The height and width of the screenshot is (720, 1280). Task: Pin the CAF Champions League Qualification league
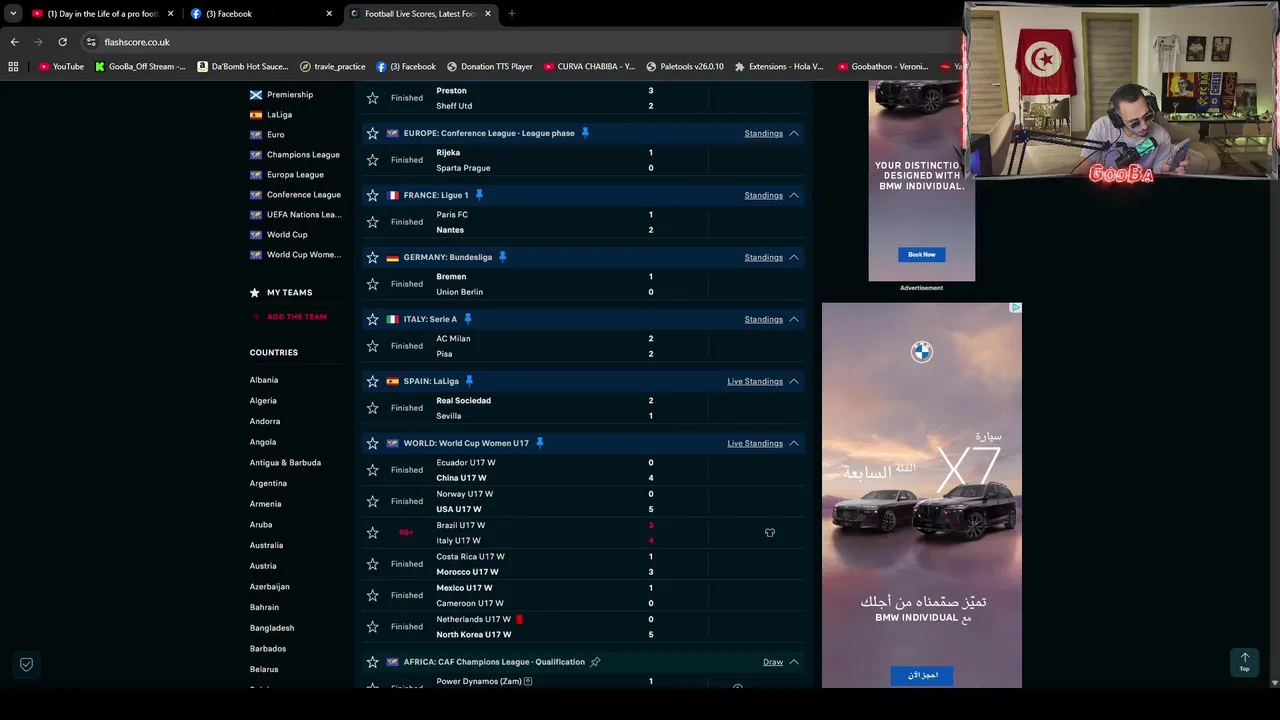click(x=595, y=662)
